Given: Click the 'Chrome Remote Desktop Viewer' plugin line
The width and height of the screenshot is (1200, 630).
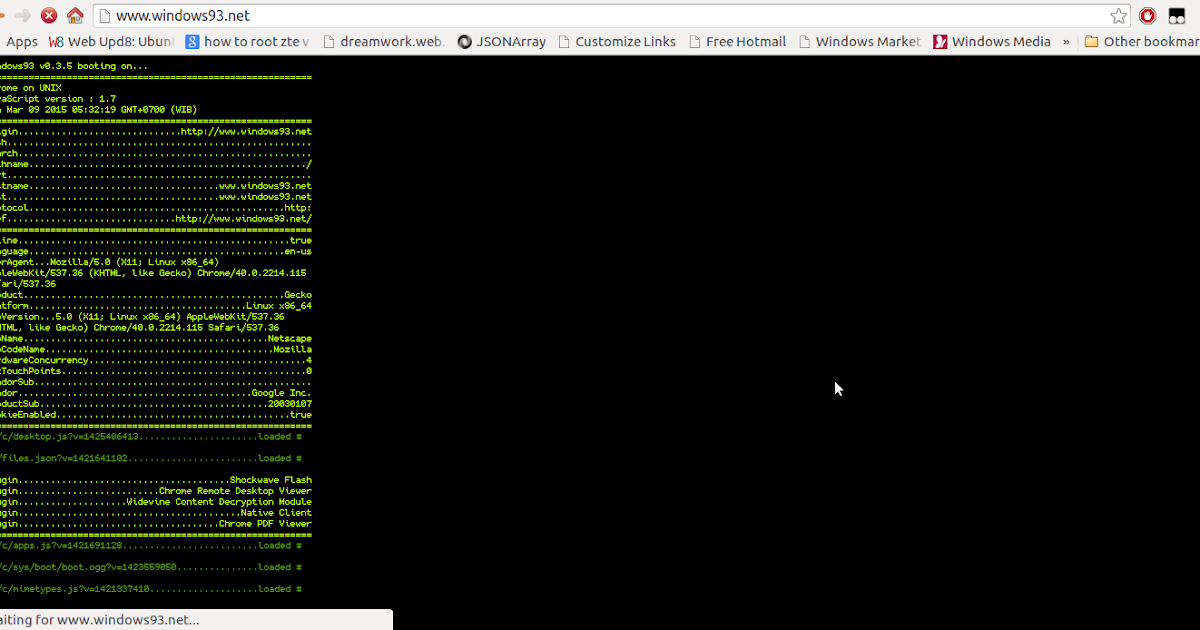Looking at the screenshot, I should (x=156, y=491).
